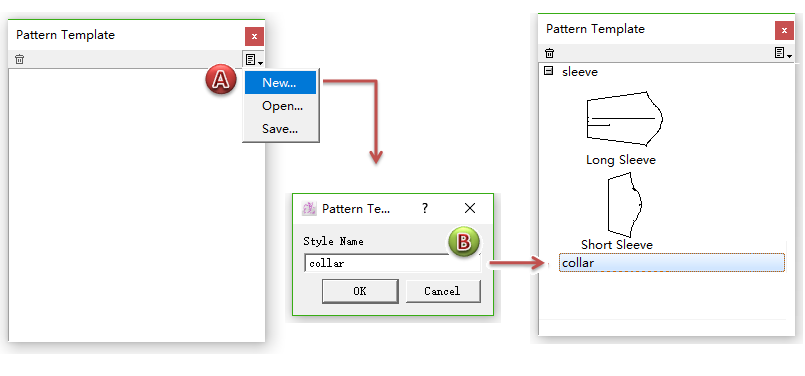Click the app icon in the dialog title bar
This screenshot has height=376, width=805.
coord(309,209)
